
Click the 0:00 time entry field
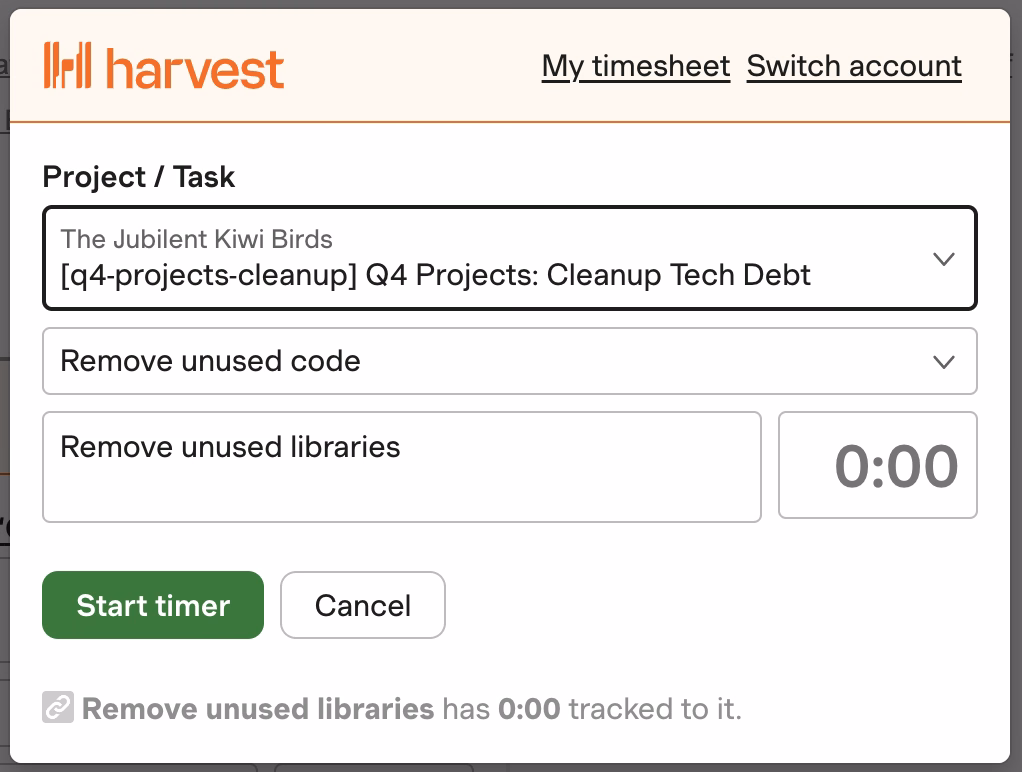pyautogui.click(x=877, y=466)
